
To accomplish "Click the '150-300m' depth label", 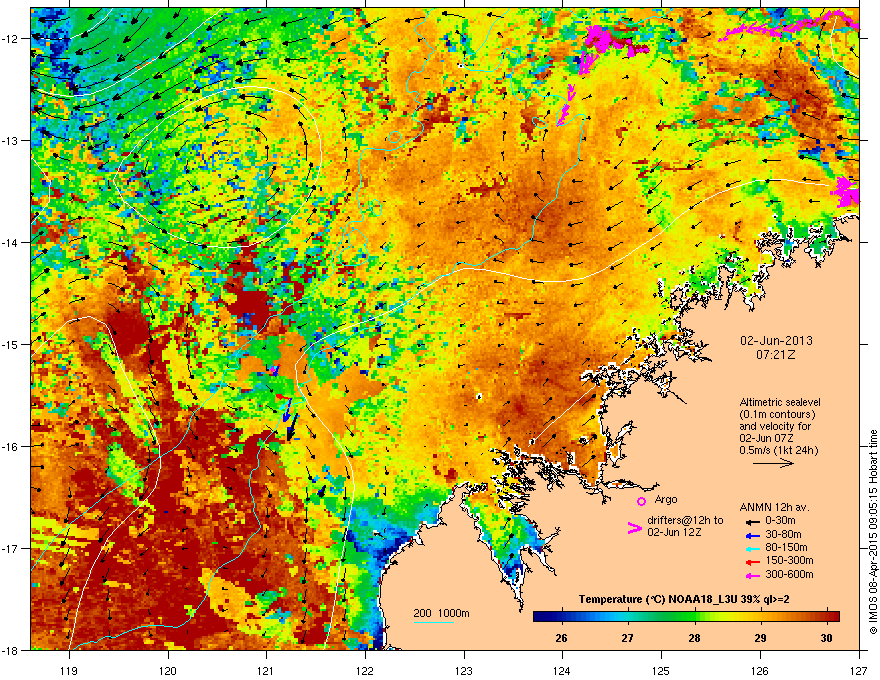I will point(789,560).
